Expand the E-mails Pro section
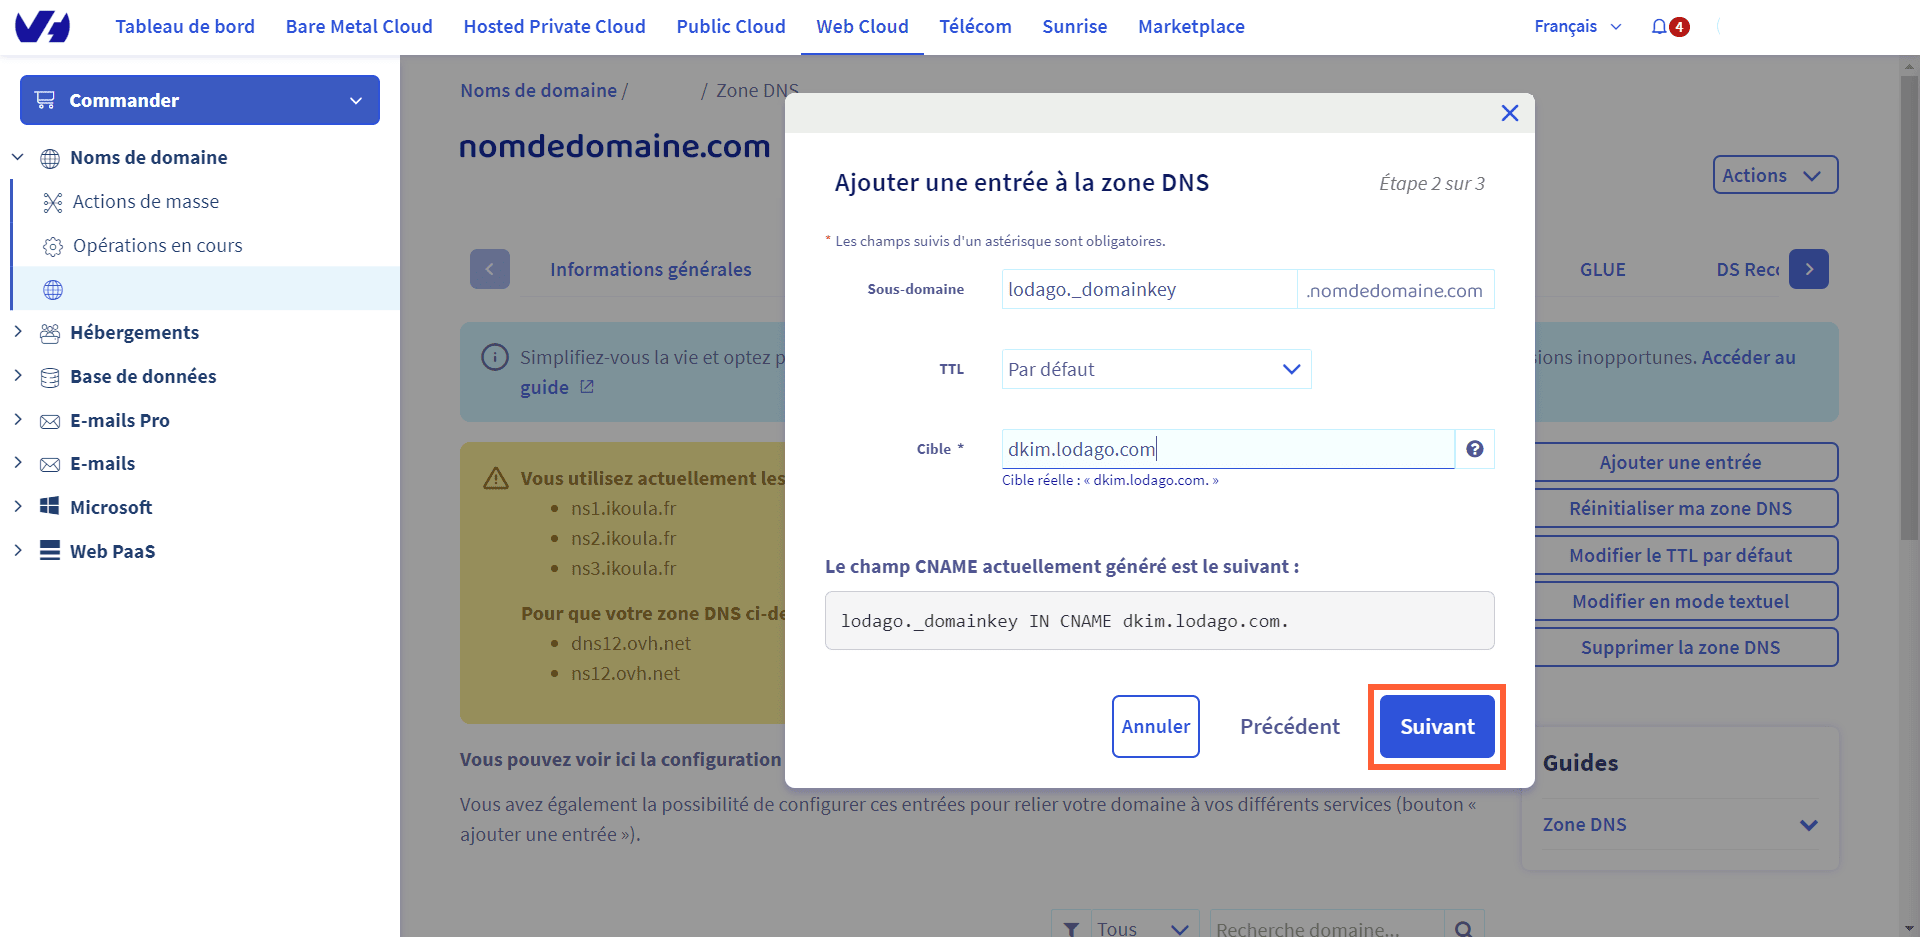Viewport: 1920px width, 937px height. [x=18, y=419]
